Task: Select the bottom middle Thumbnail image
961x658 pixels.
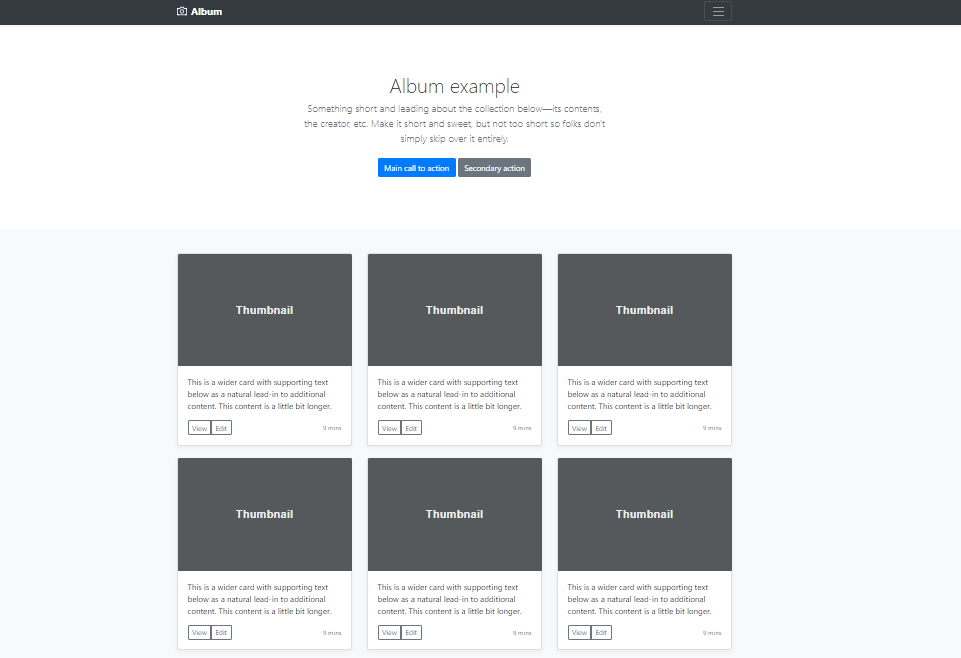Action: [x=454, y=514]
